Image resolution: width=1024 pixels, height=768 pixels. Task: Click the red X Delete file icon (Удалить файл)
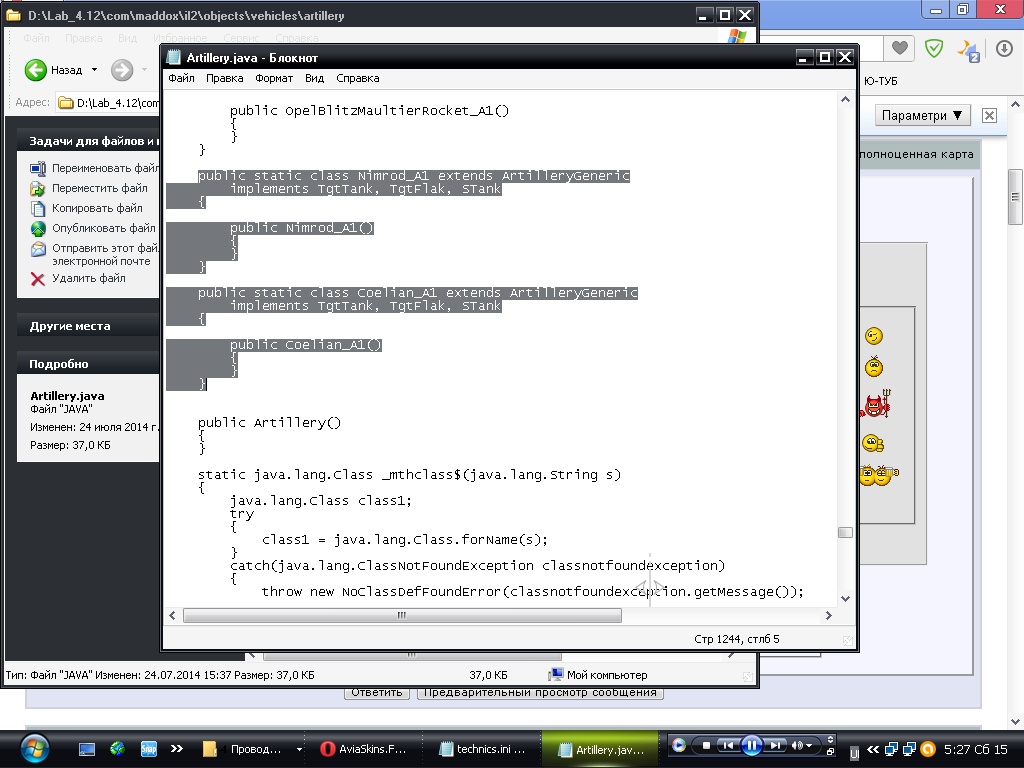coord(38,279)
